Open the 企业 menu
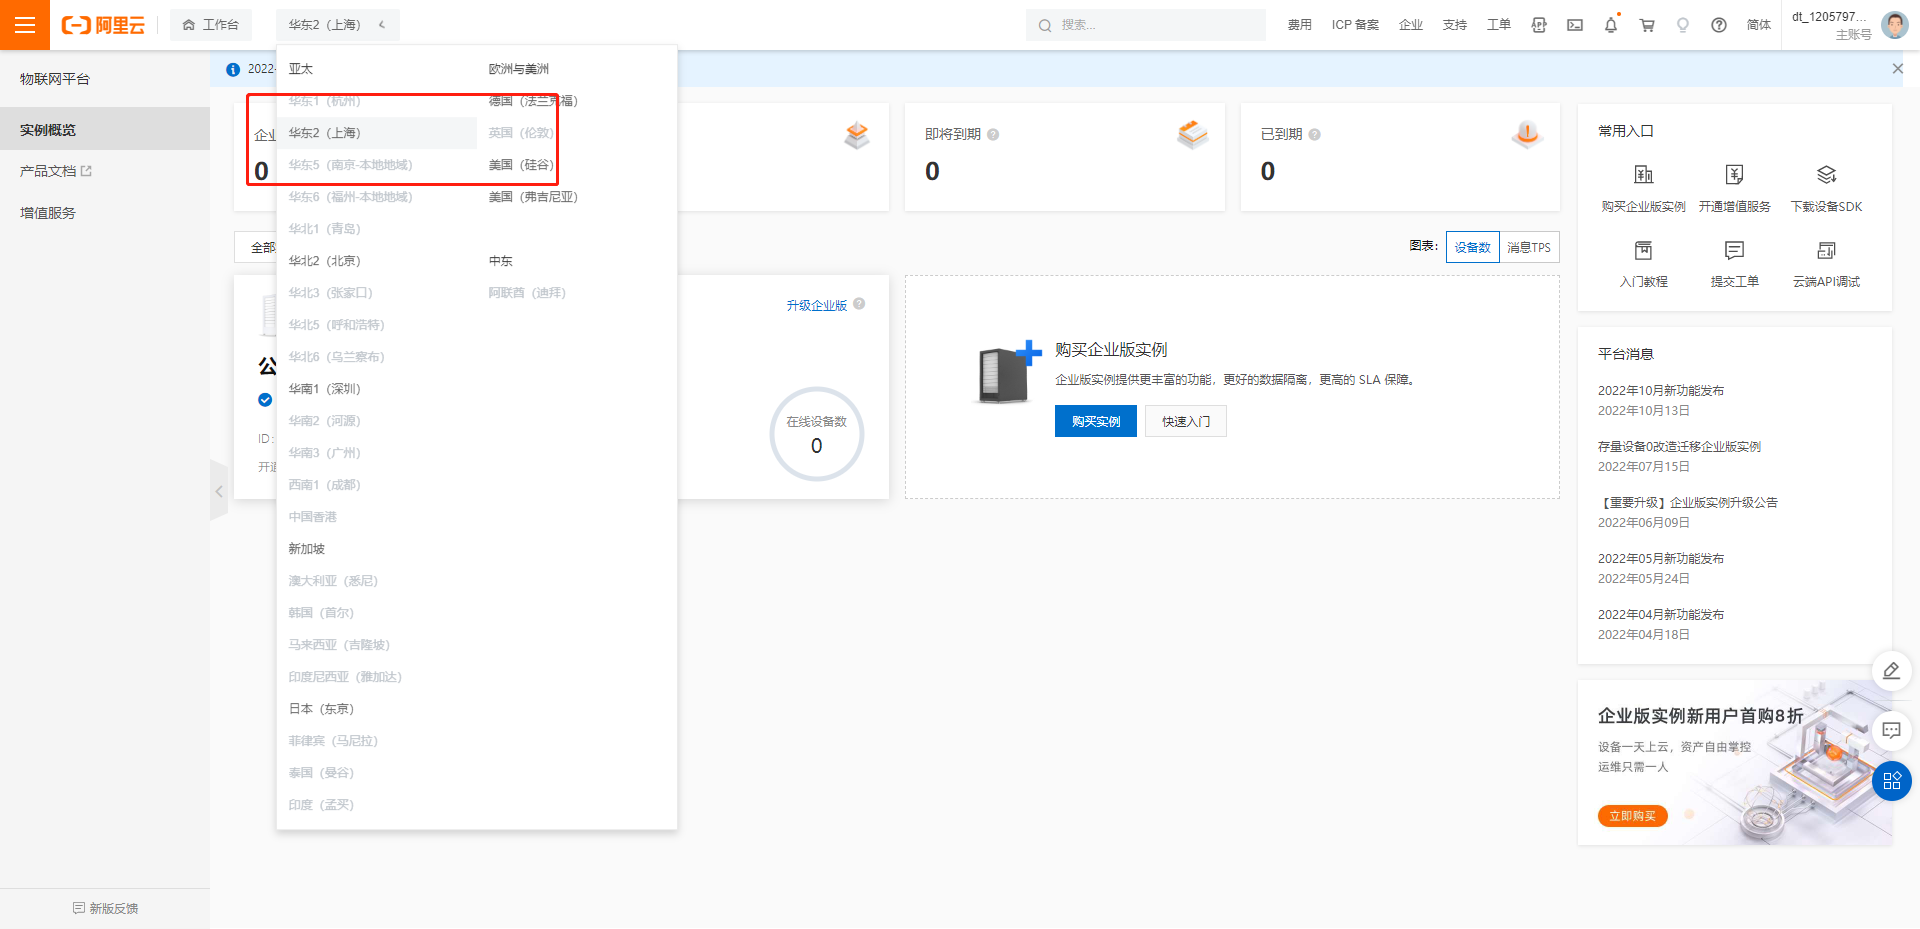The height and width of the screenshot is (929, 1920). click(x=1411, y=25)
